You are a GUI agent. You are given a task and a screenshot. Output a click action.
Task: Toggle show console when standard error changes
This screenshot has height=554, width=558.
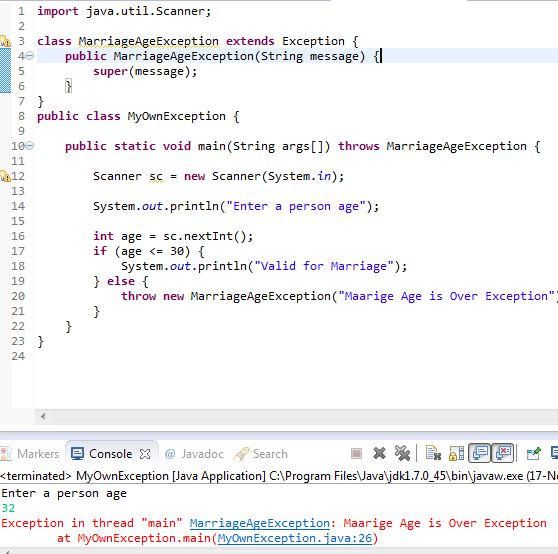(x=502, y=453)
